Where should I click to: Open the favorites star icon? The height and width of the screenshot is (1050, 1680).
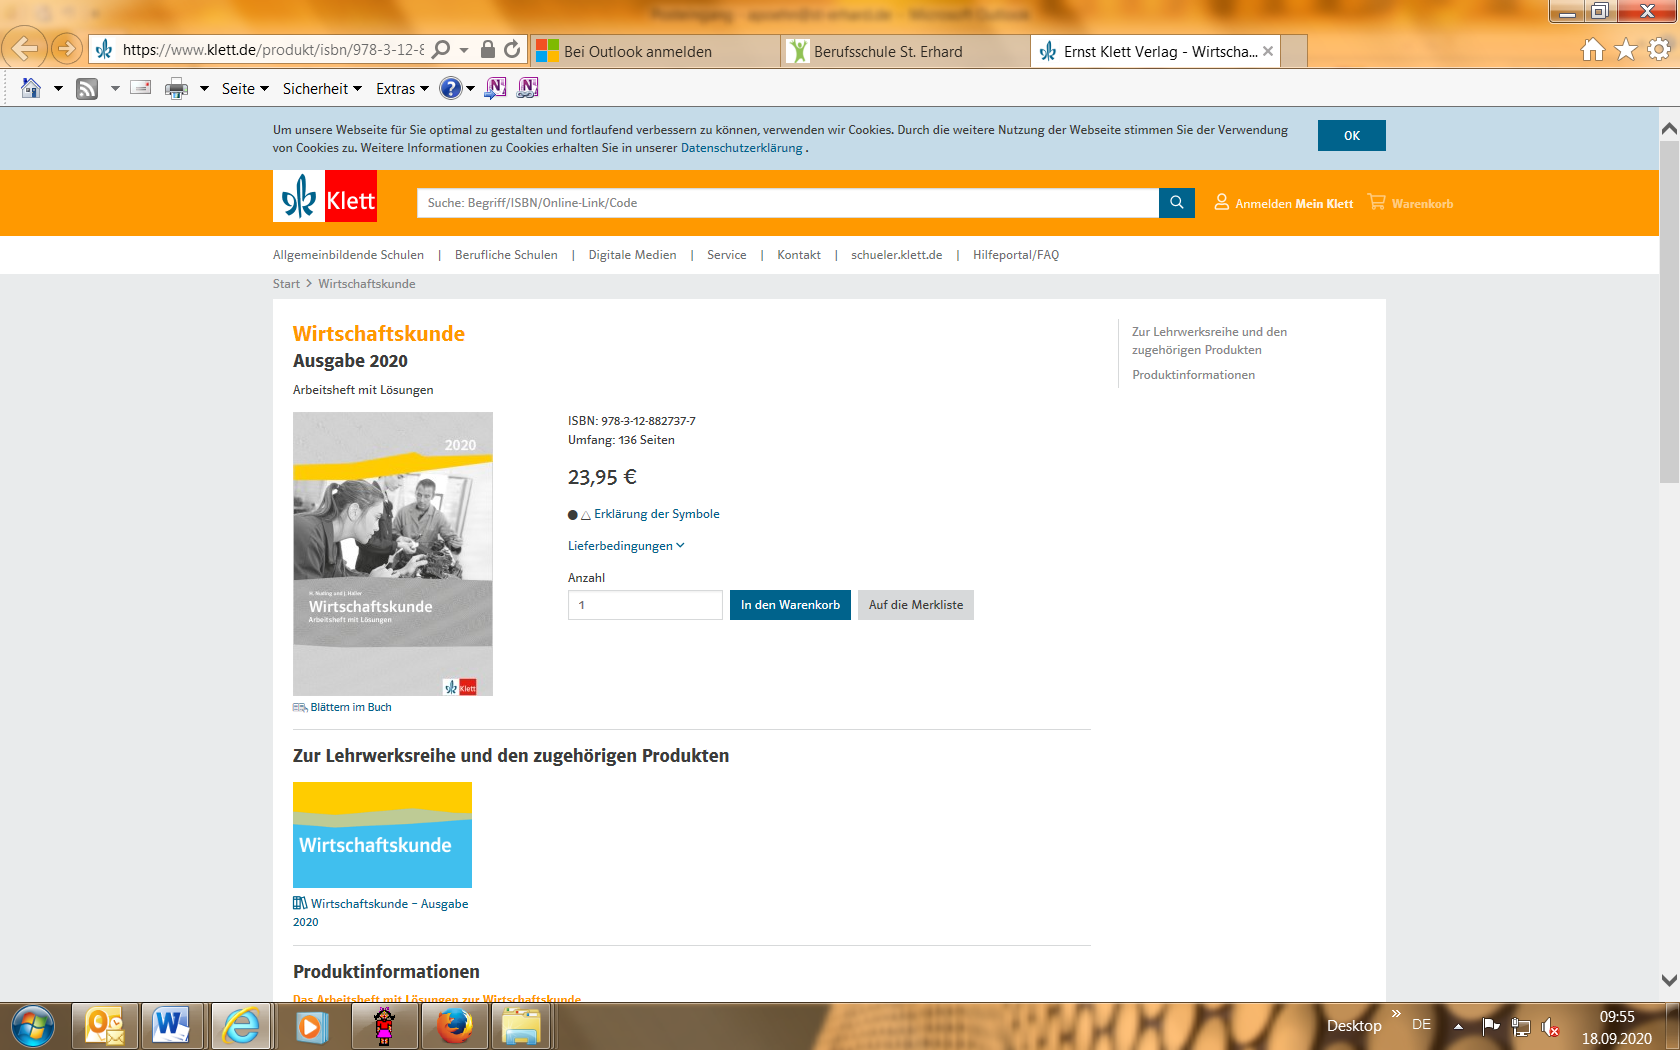(1626, 50)
